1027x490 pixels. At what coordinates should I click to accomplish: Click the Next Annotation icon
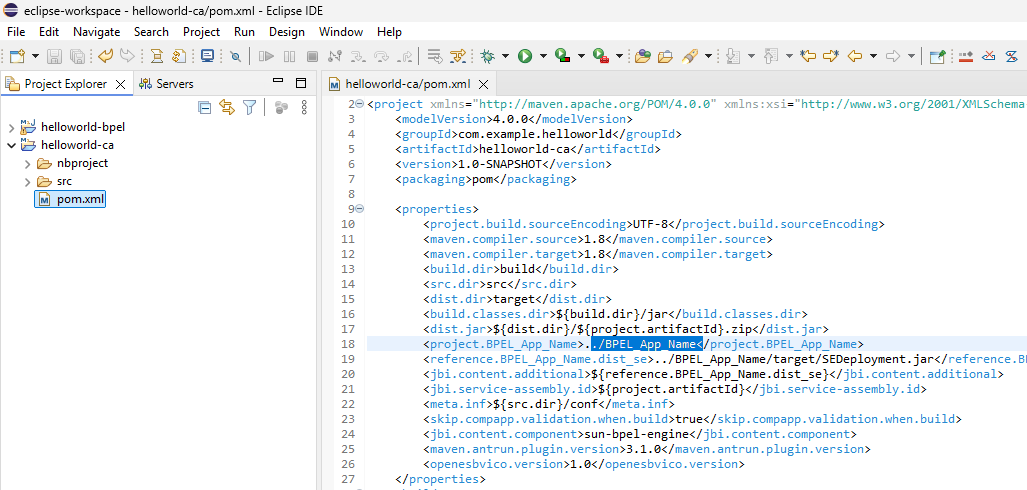point(734,56)
